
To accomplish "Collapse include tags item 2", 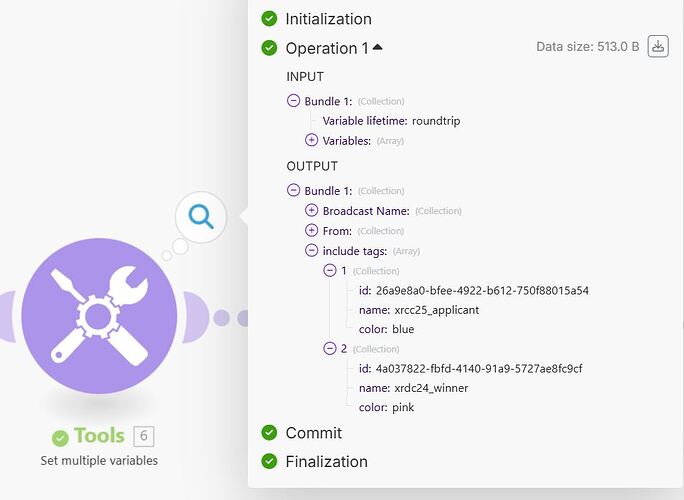I will click(330, 348).
